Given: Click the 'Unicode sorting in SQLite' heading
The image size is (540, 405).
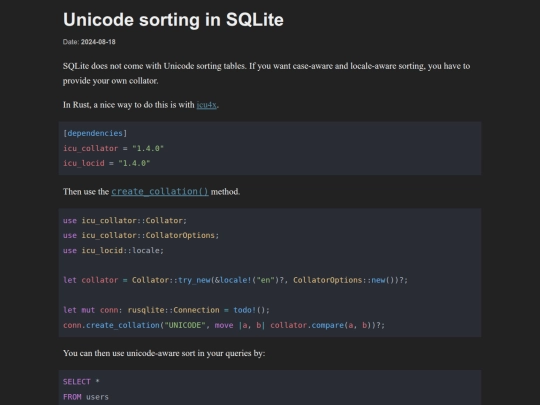Looking at the screenshot, I should click(173, 20).
